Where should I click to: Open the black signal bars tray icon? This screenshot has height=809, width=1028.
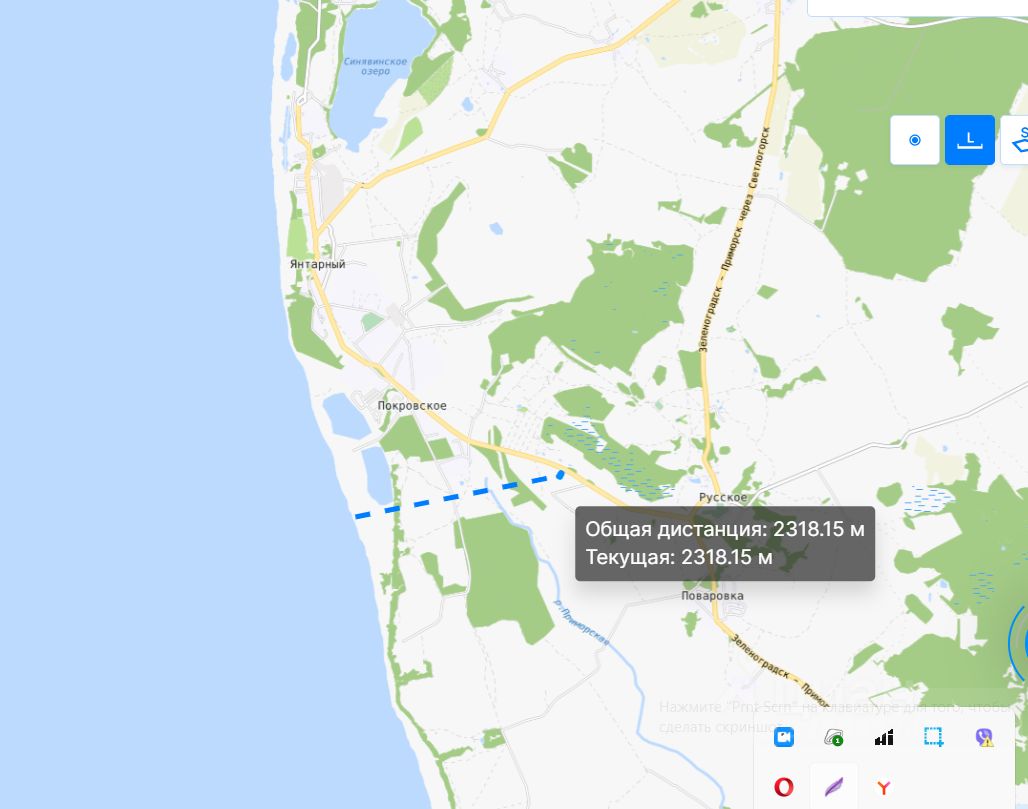click(884, 738)
